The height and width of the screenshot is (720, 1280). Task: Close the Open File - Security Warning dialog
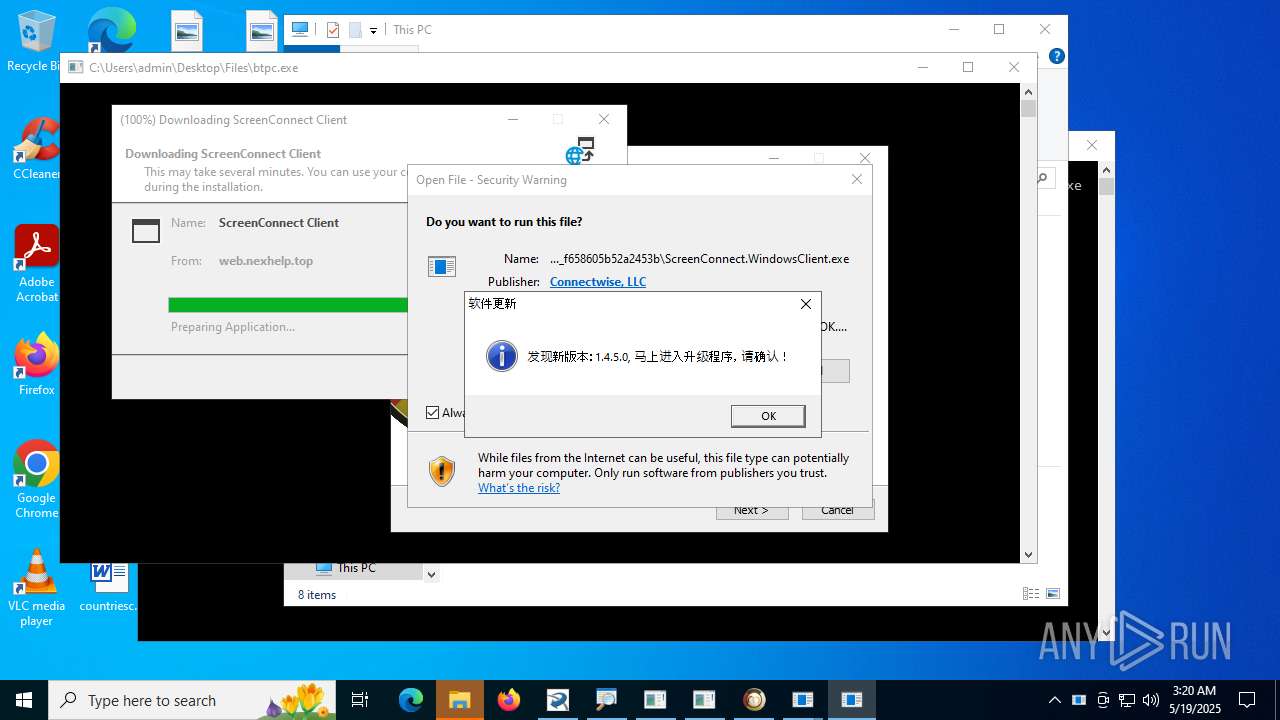click(857, 180)
